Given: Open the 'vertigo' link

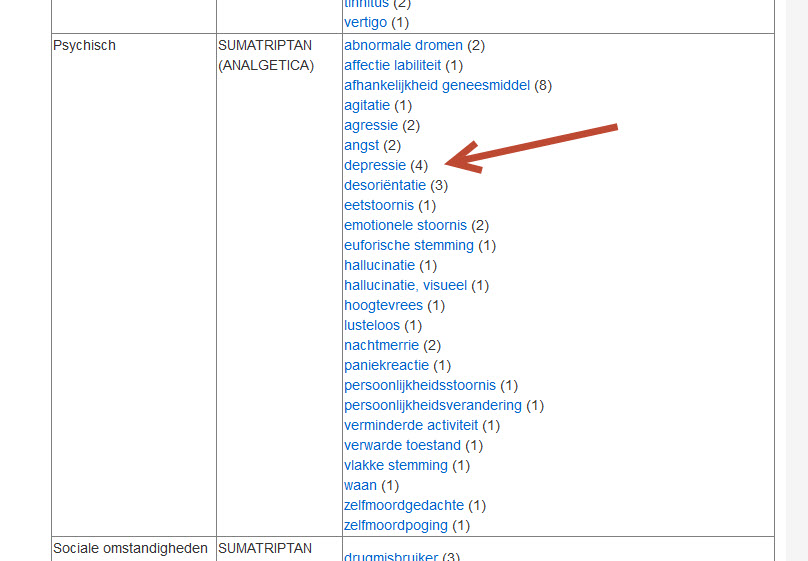Looking at the screenshot, I should click(x=365, y=22).
